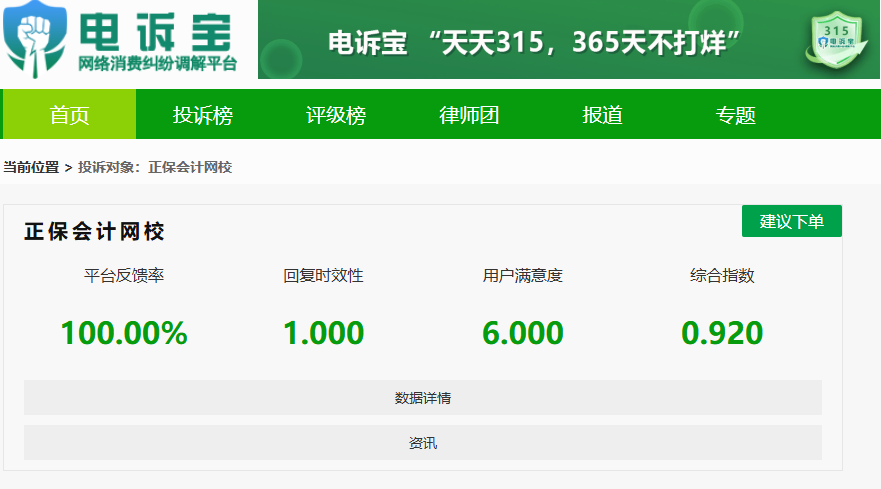Click the 综合指数 label
Image resolution: width=881 pixels, height=489 pixels.
pos(722,275)
